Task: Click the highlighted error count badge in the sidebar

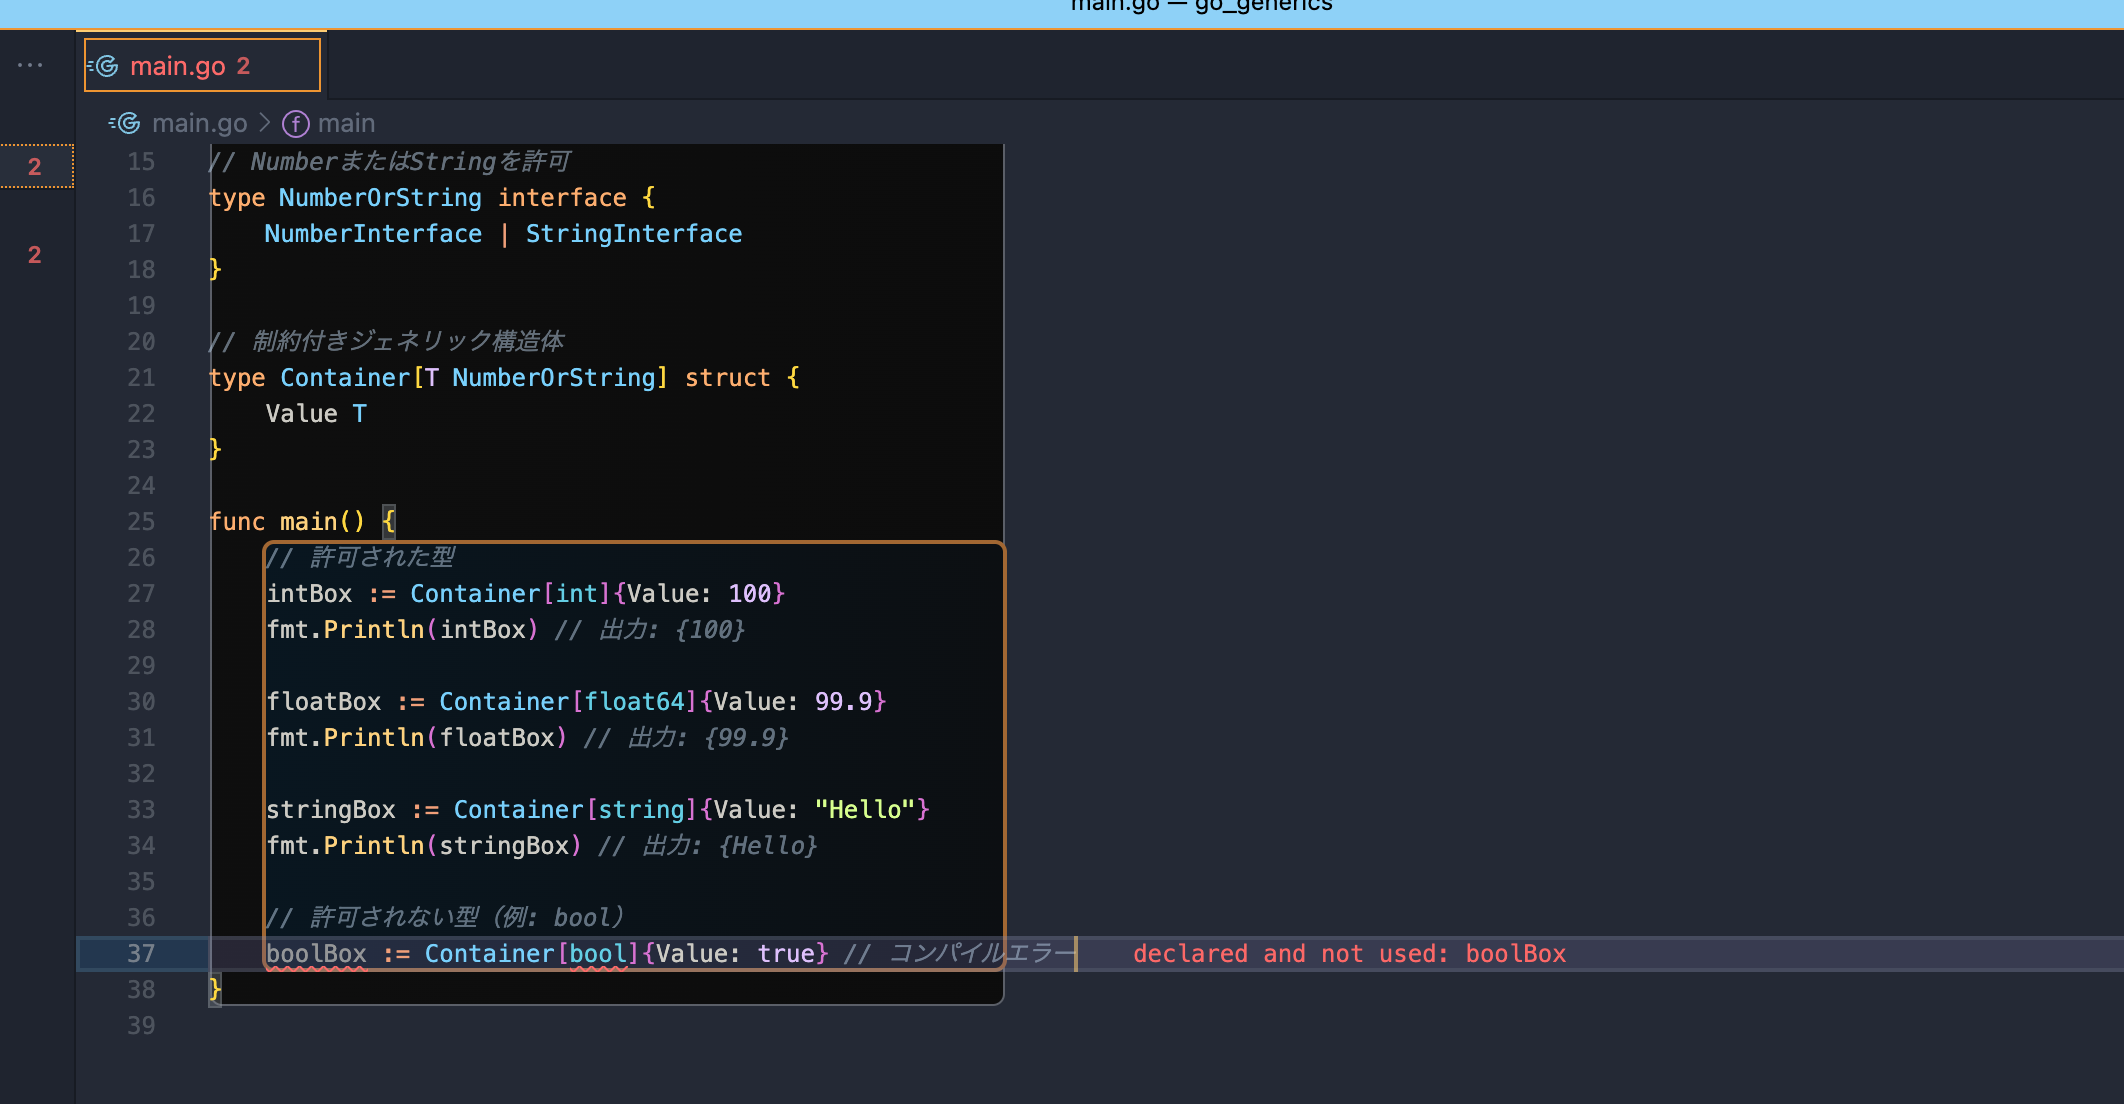Action: tap(35, 167)
